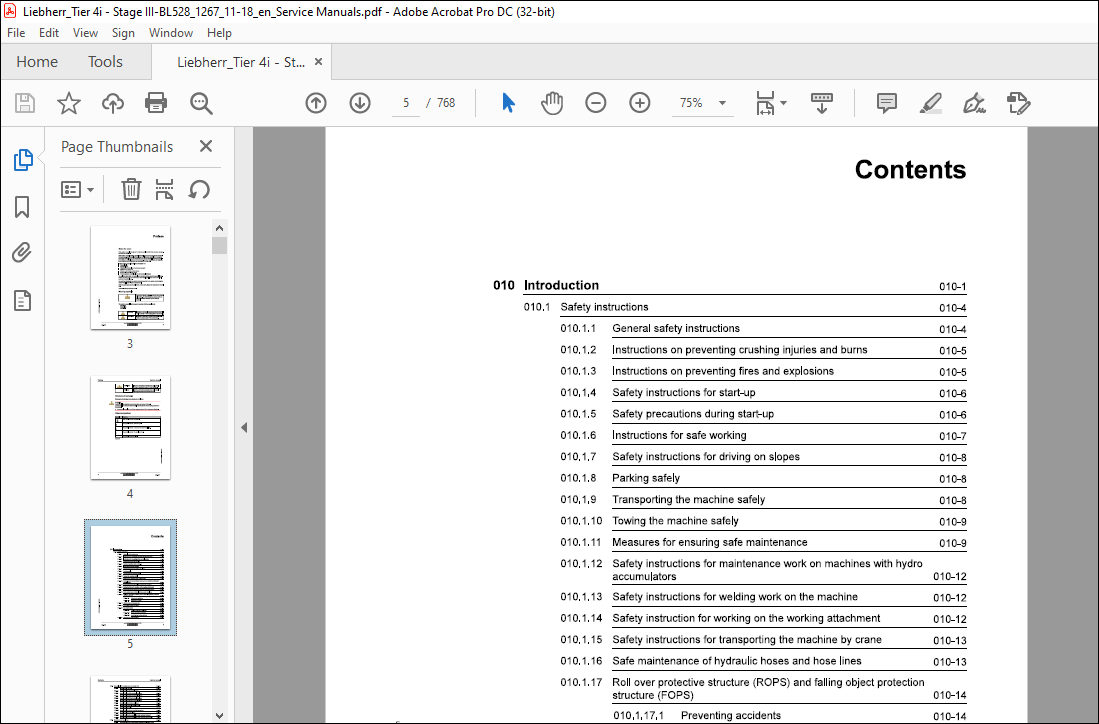Open the Window menu
Screen dimensions: 1099x724
[x=170, y=33]
